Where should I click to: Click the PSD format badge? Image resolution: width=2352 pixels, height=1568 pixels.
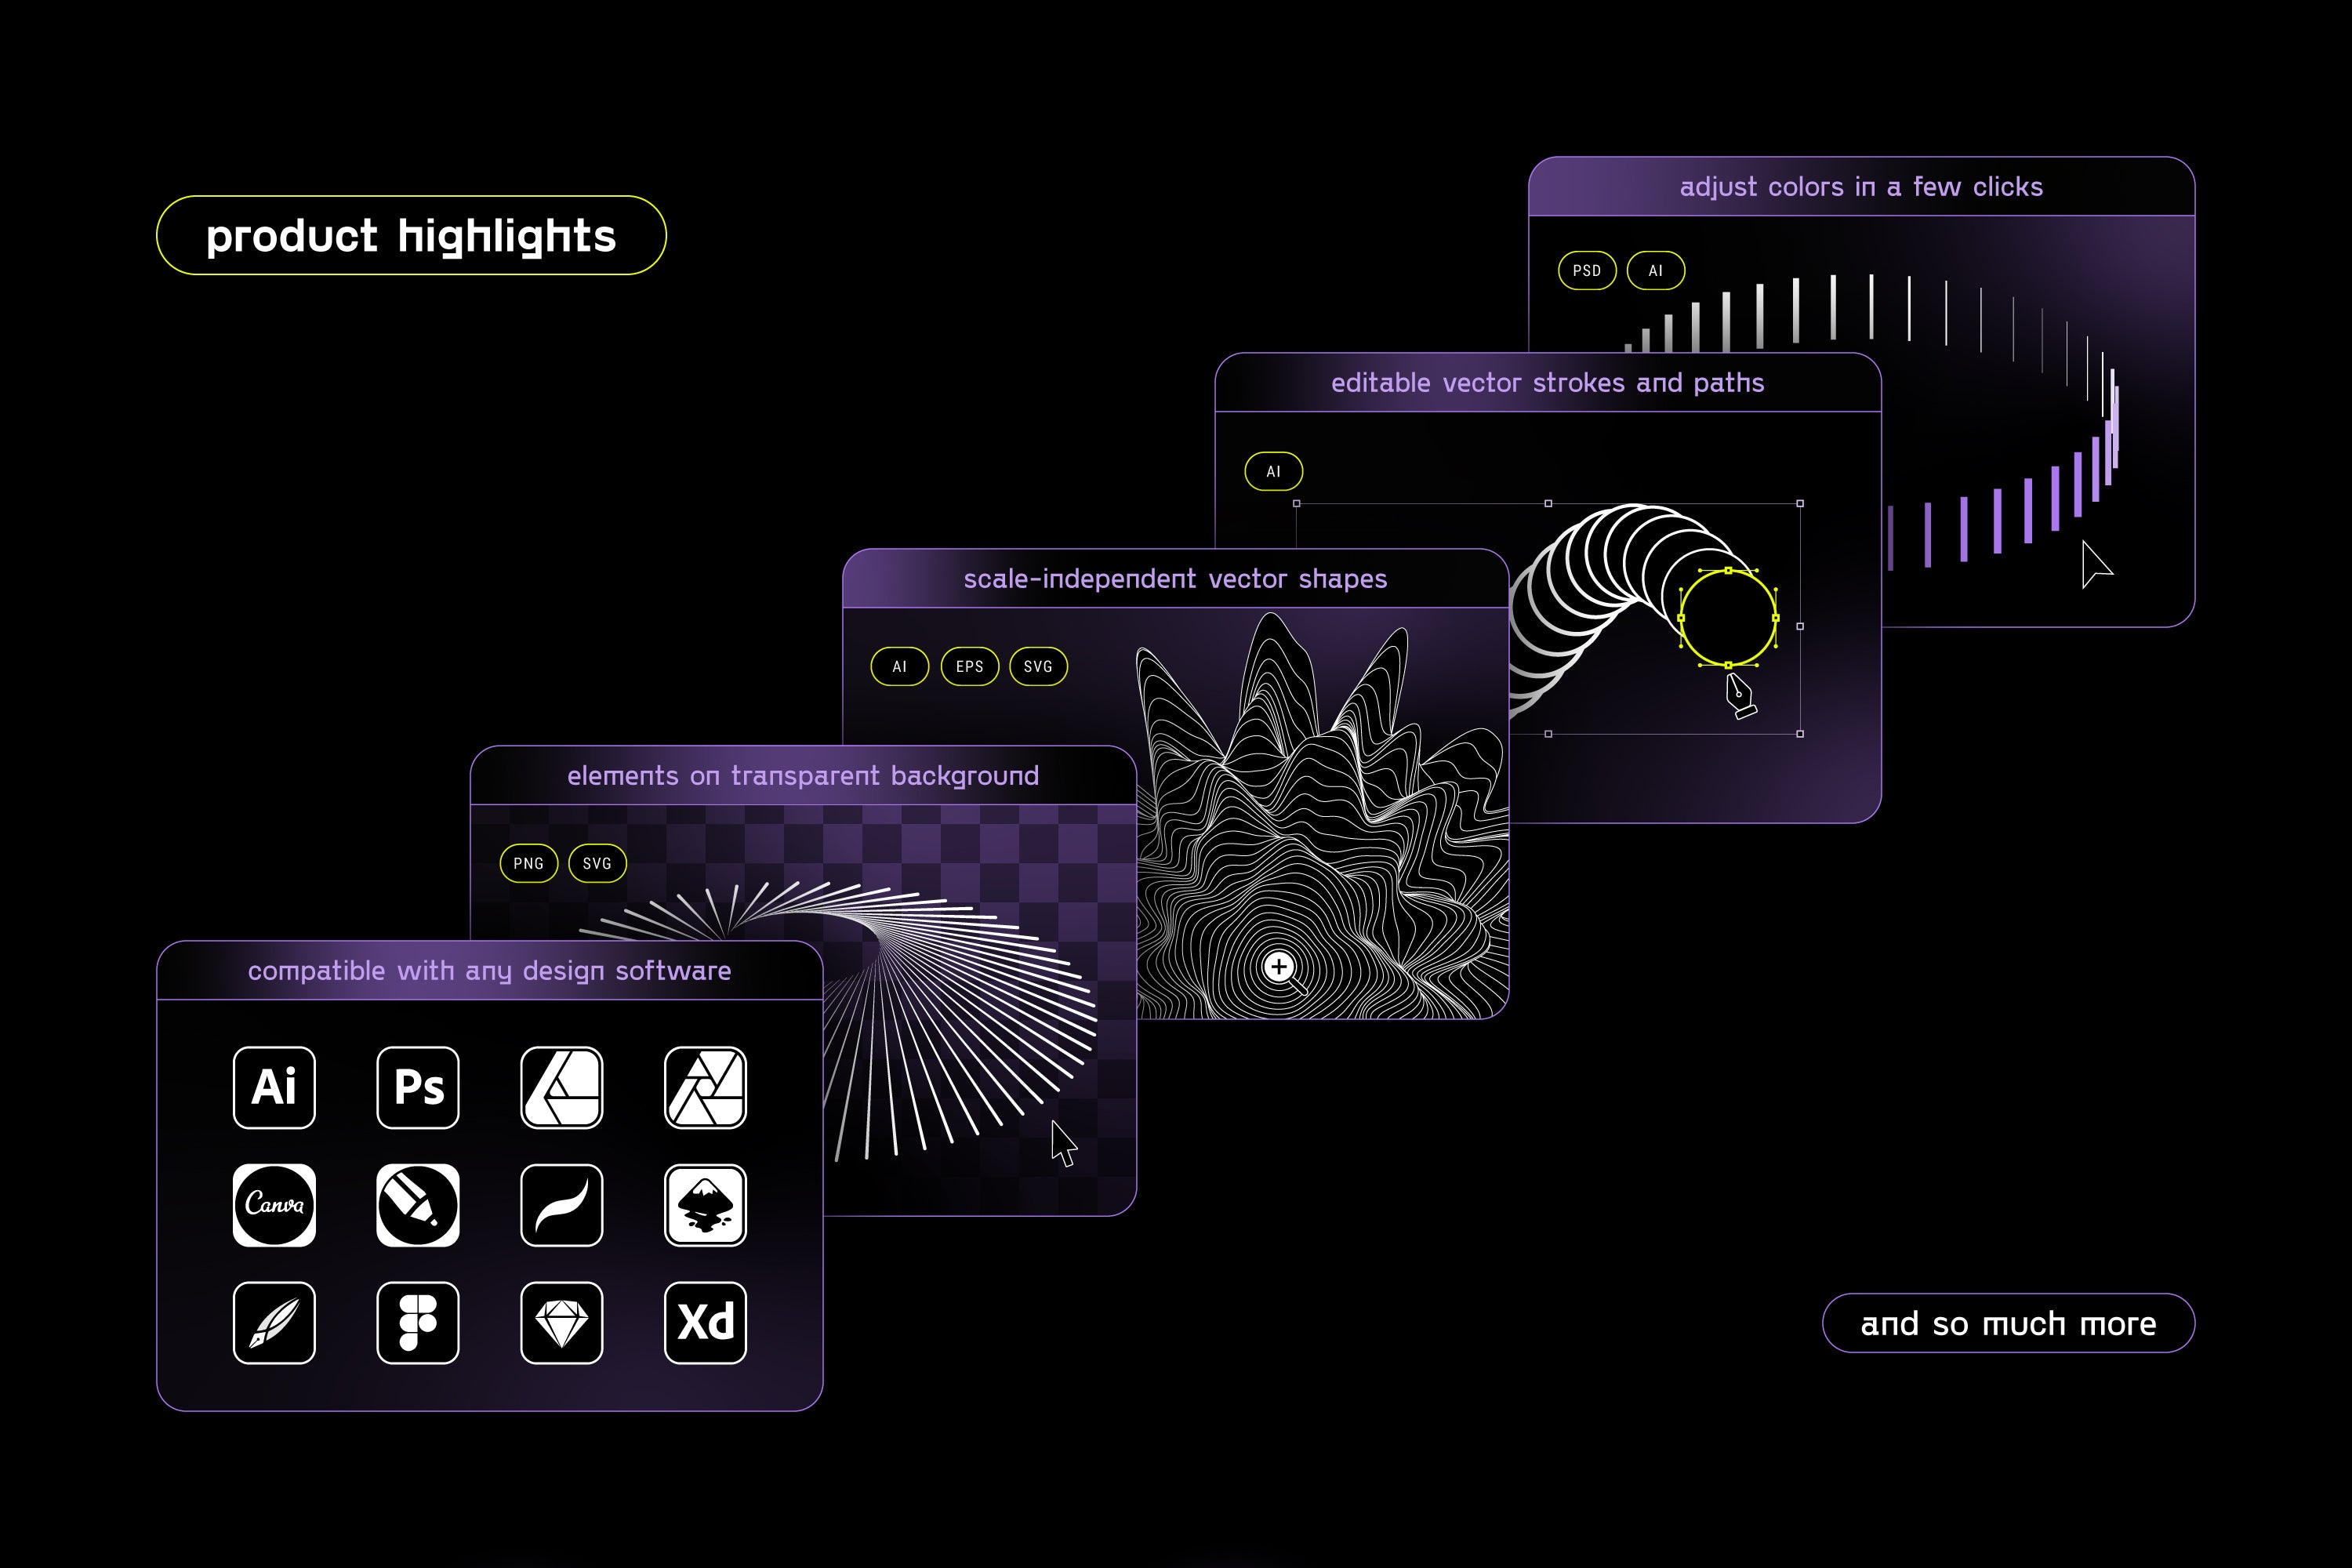point(1587,270)
